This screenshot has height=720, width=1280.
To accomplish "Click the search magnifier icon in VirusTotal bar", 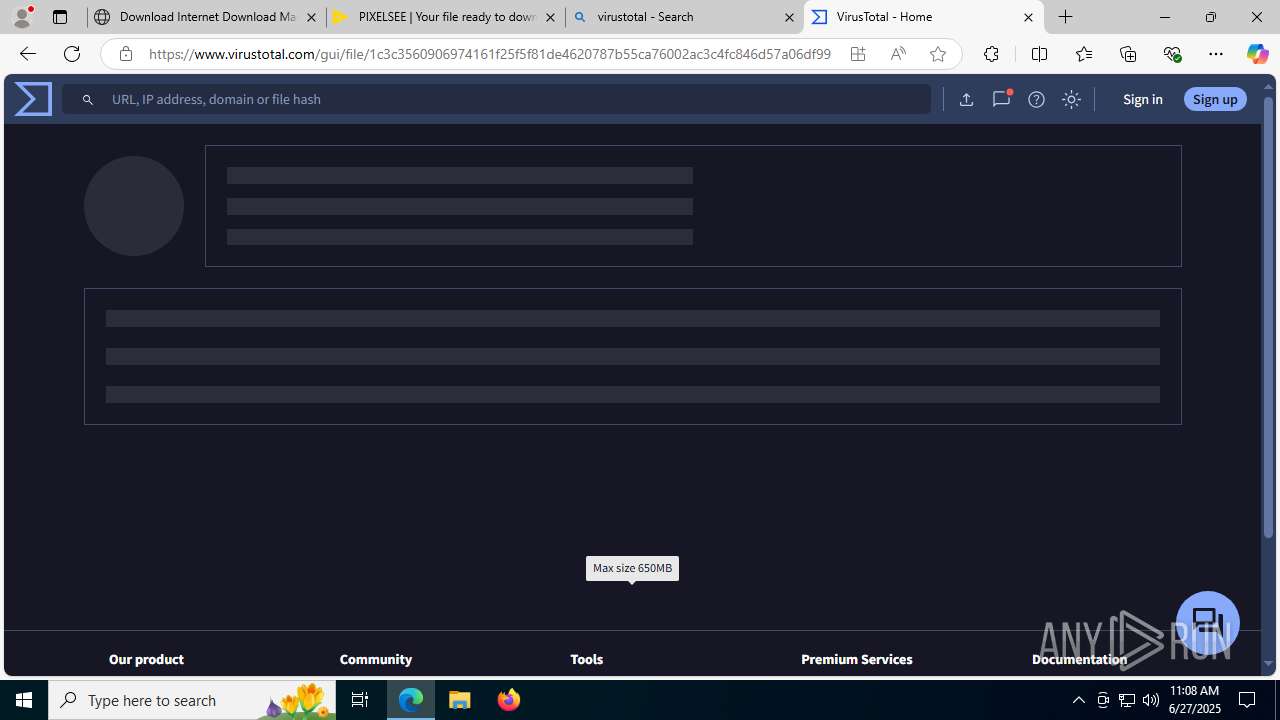I will (x=88, y=99).
